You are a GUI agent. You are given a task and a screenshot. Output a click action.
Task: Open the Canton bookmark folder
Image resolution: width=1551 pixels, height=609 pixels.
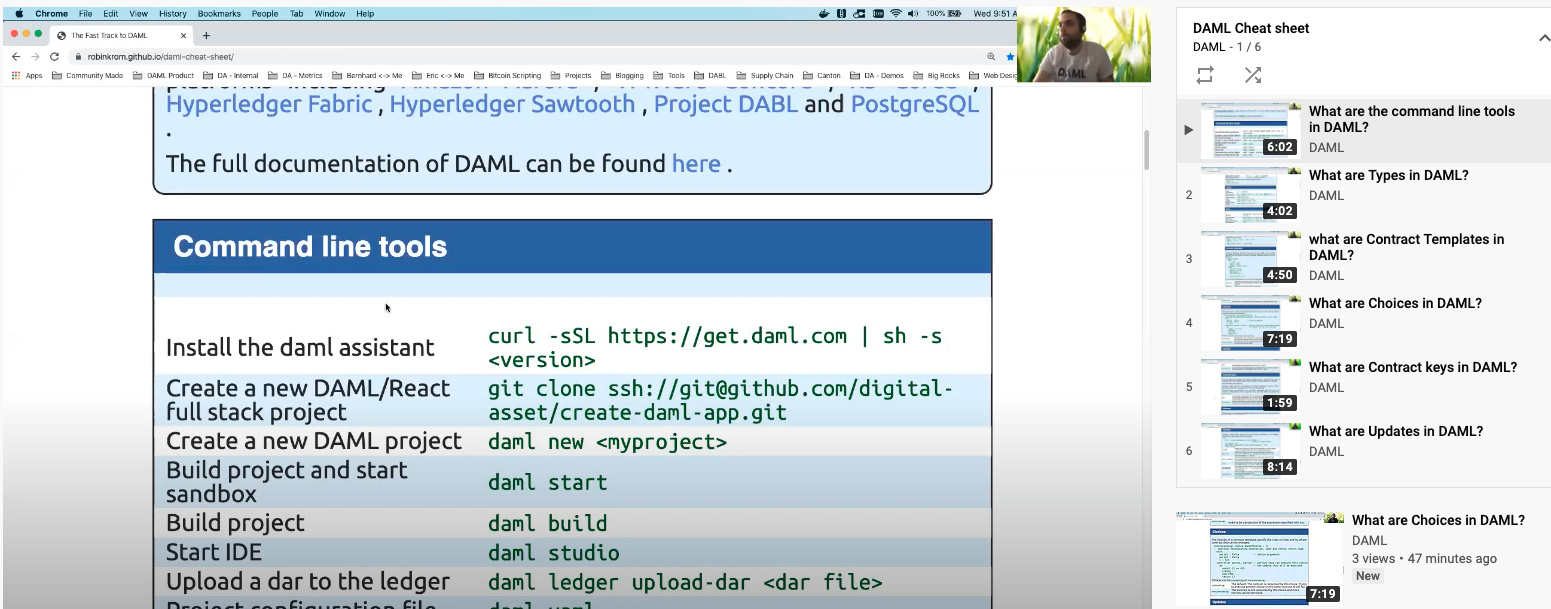pos(822,75)
